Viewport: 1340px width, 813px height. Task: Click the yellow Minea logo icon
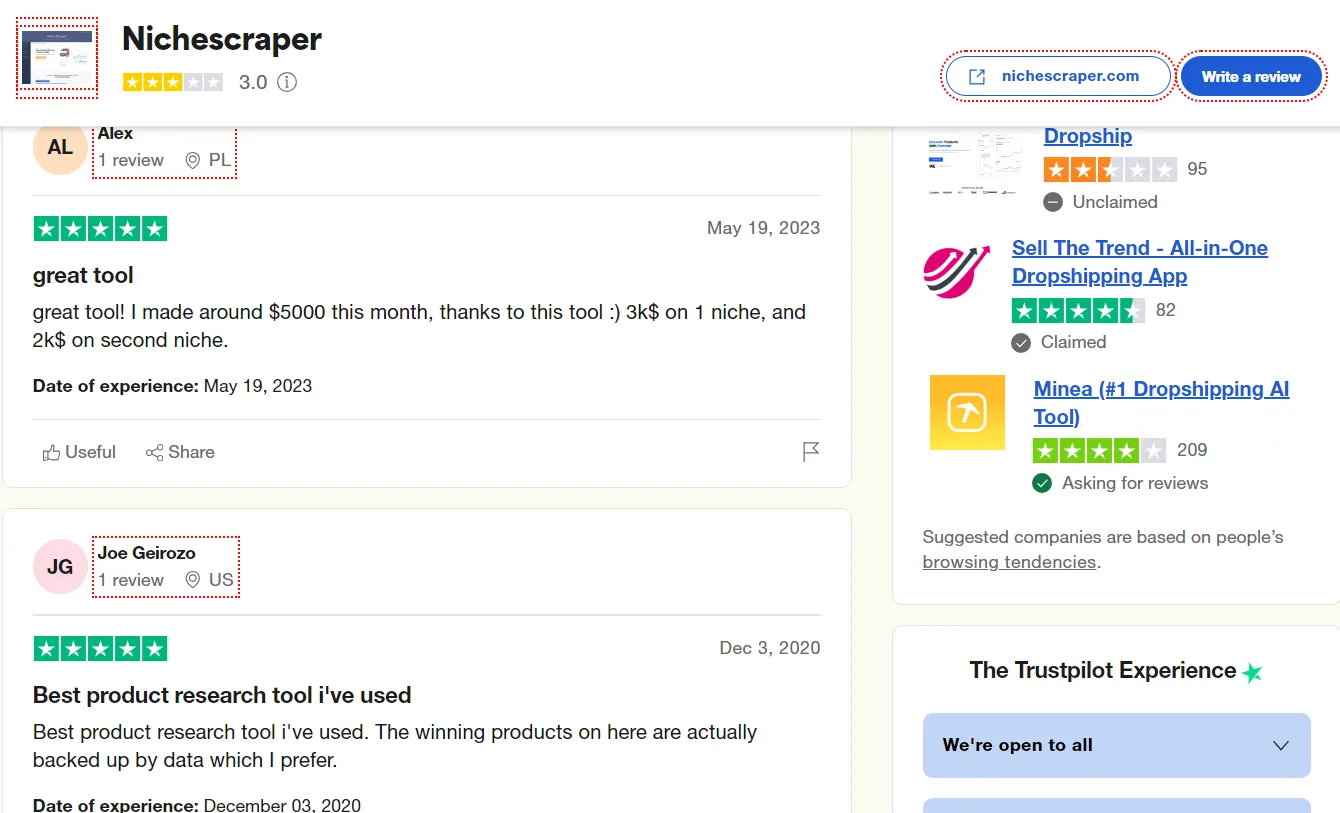[x=967, y=412]
